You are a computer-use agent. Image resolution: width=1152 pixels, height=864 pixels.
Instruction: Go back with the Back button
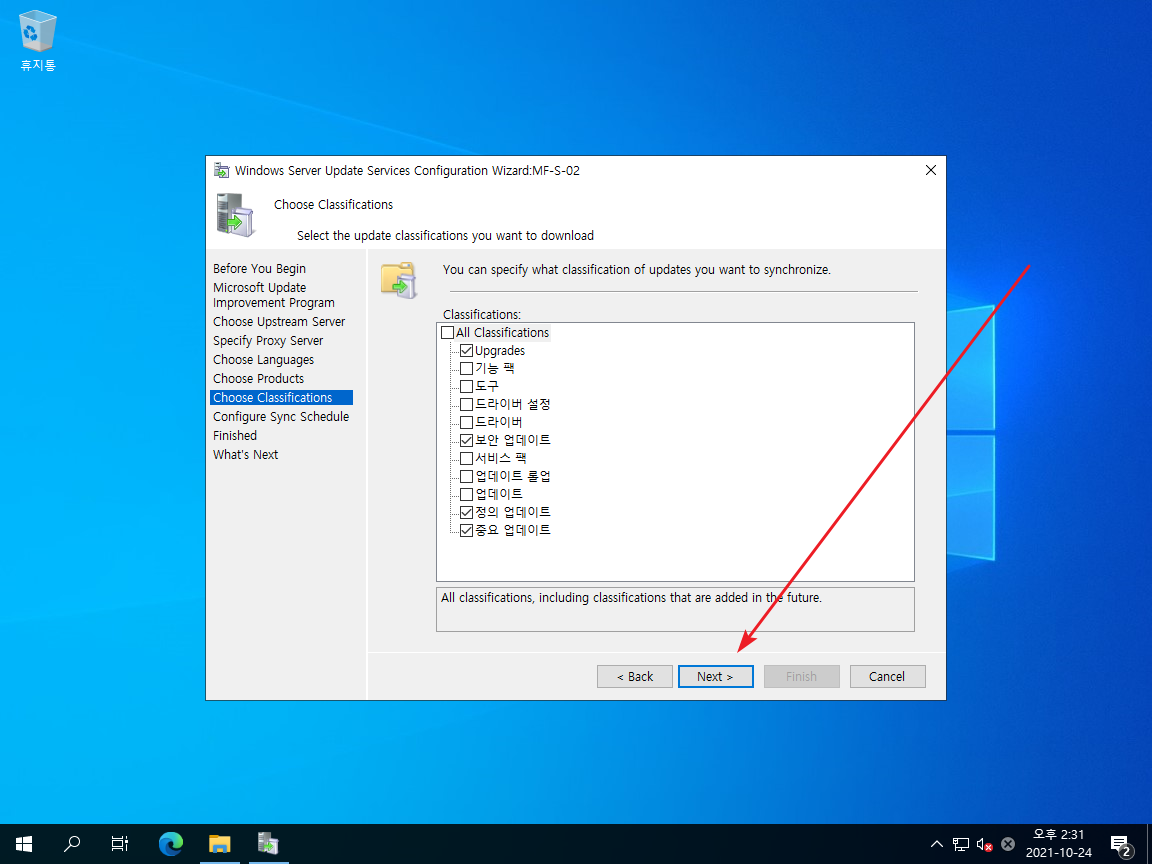click(x=635, y=677)
